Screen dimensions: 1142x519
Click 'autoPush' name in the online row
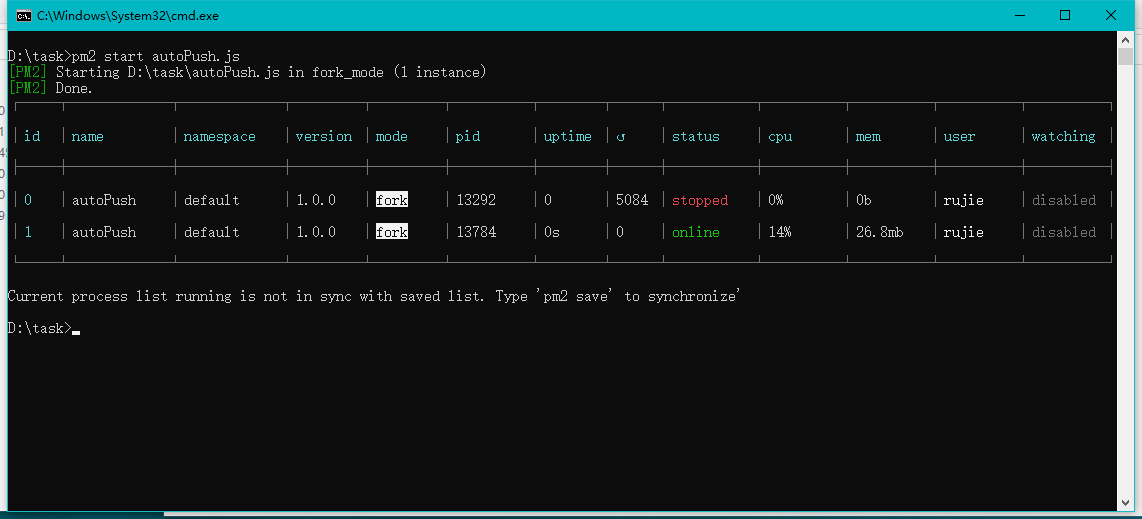[x=103, y=232]
